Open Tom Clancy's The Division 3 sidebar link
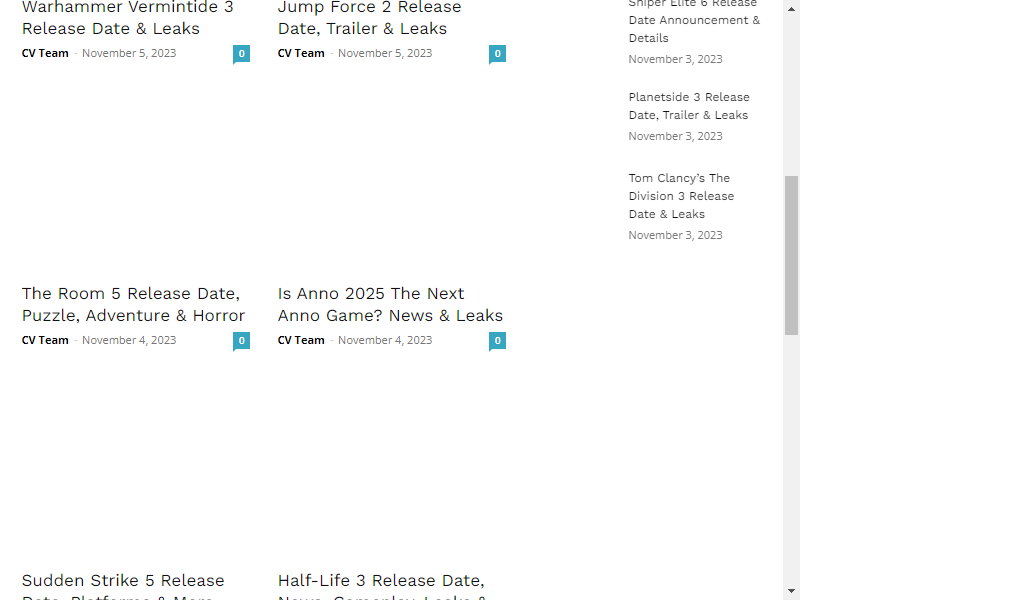The width and height of the screenshot is (1024, 600). coord(681,196)
